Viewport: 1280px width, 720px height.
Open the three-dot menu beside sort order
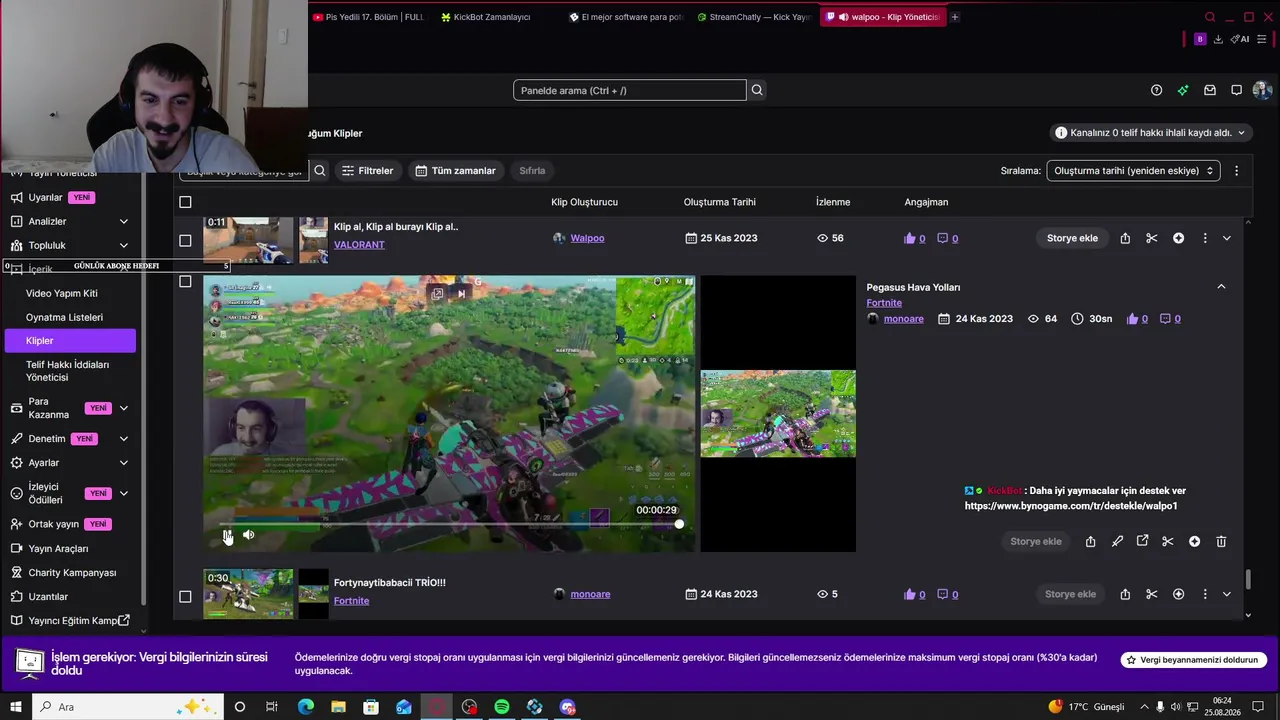coord(1237,171)
